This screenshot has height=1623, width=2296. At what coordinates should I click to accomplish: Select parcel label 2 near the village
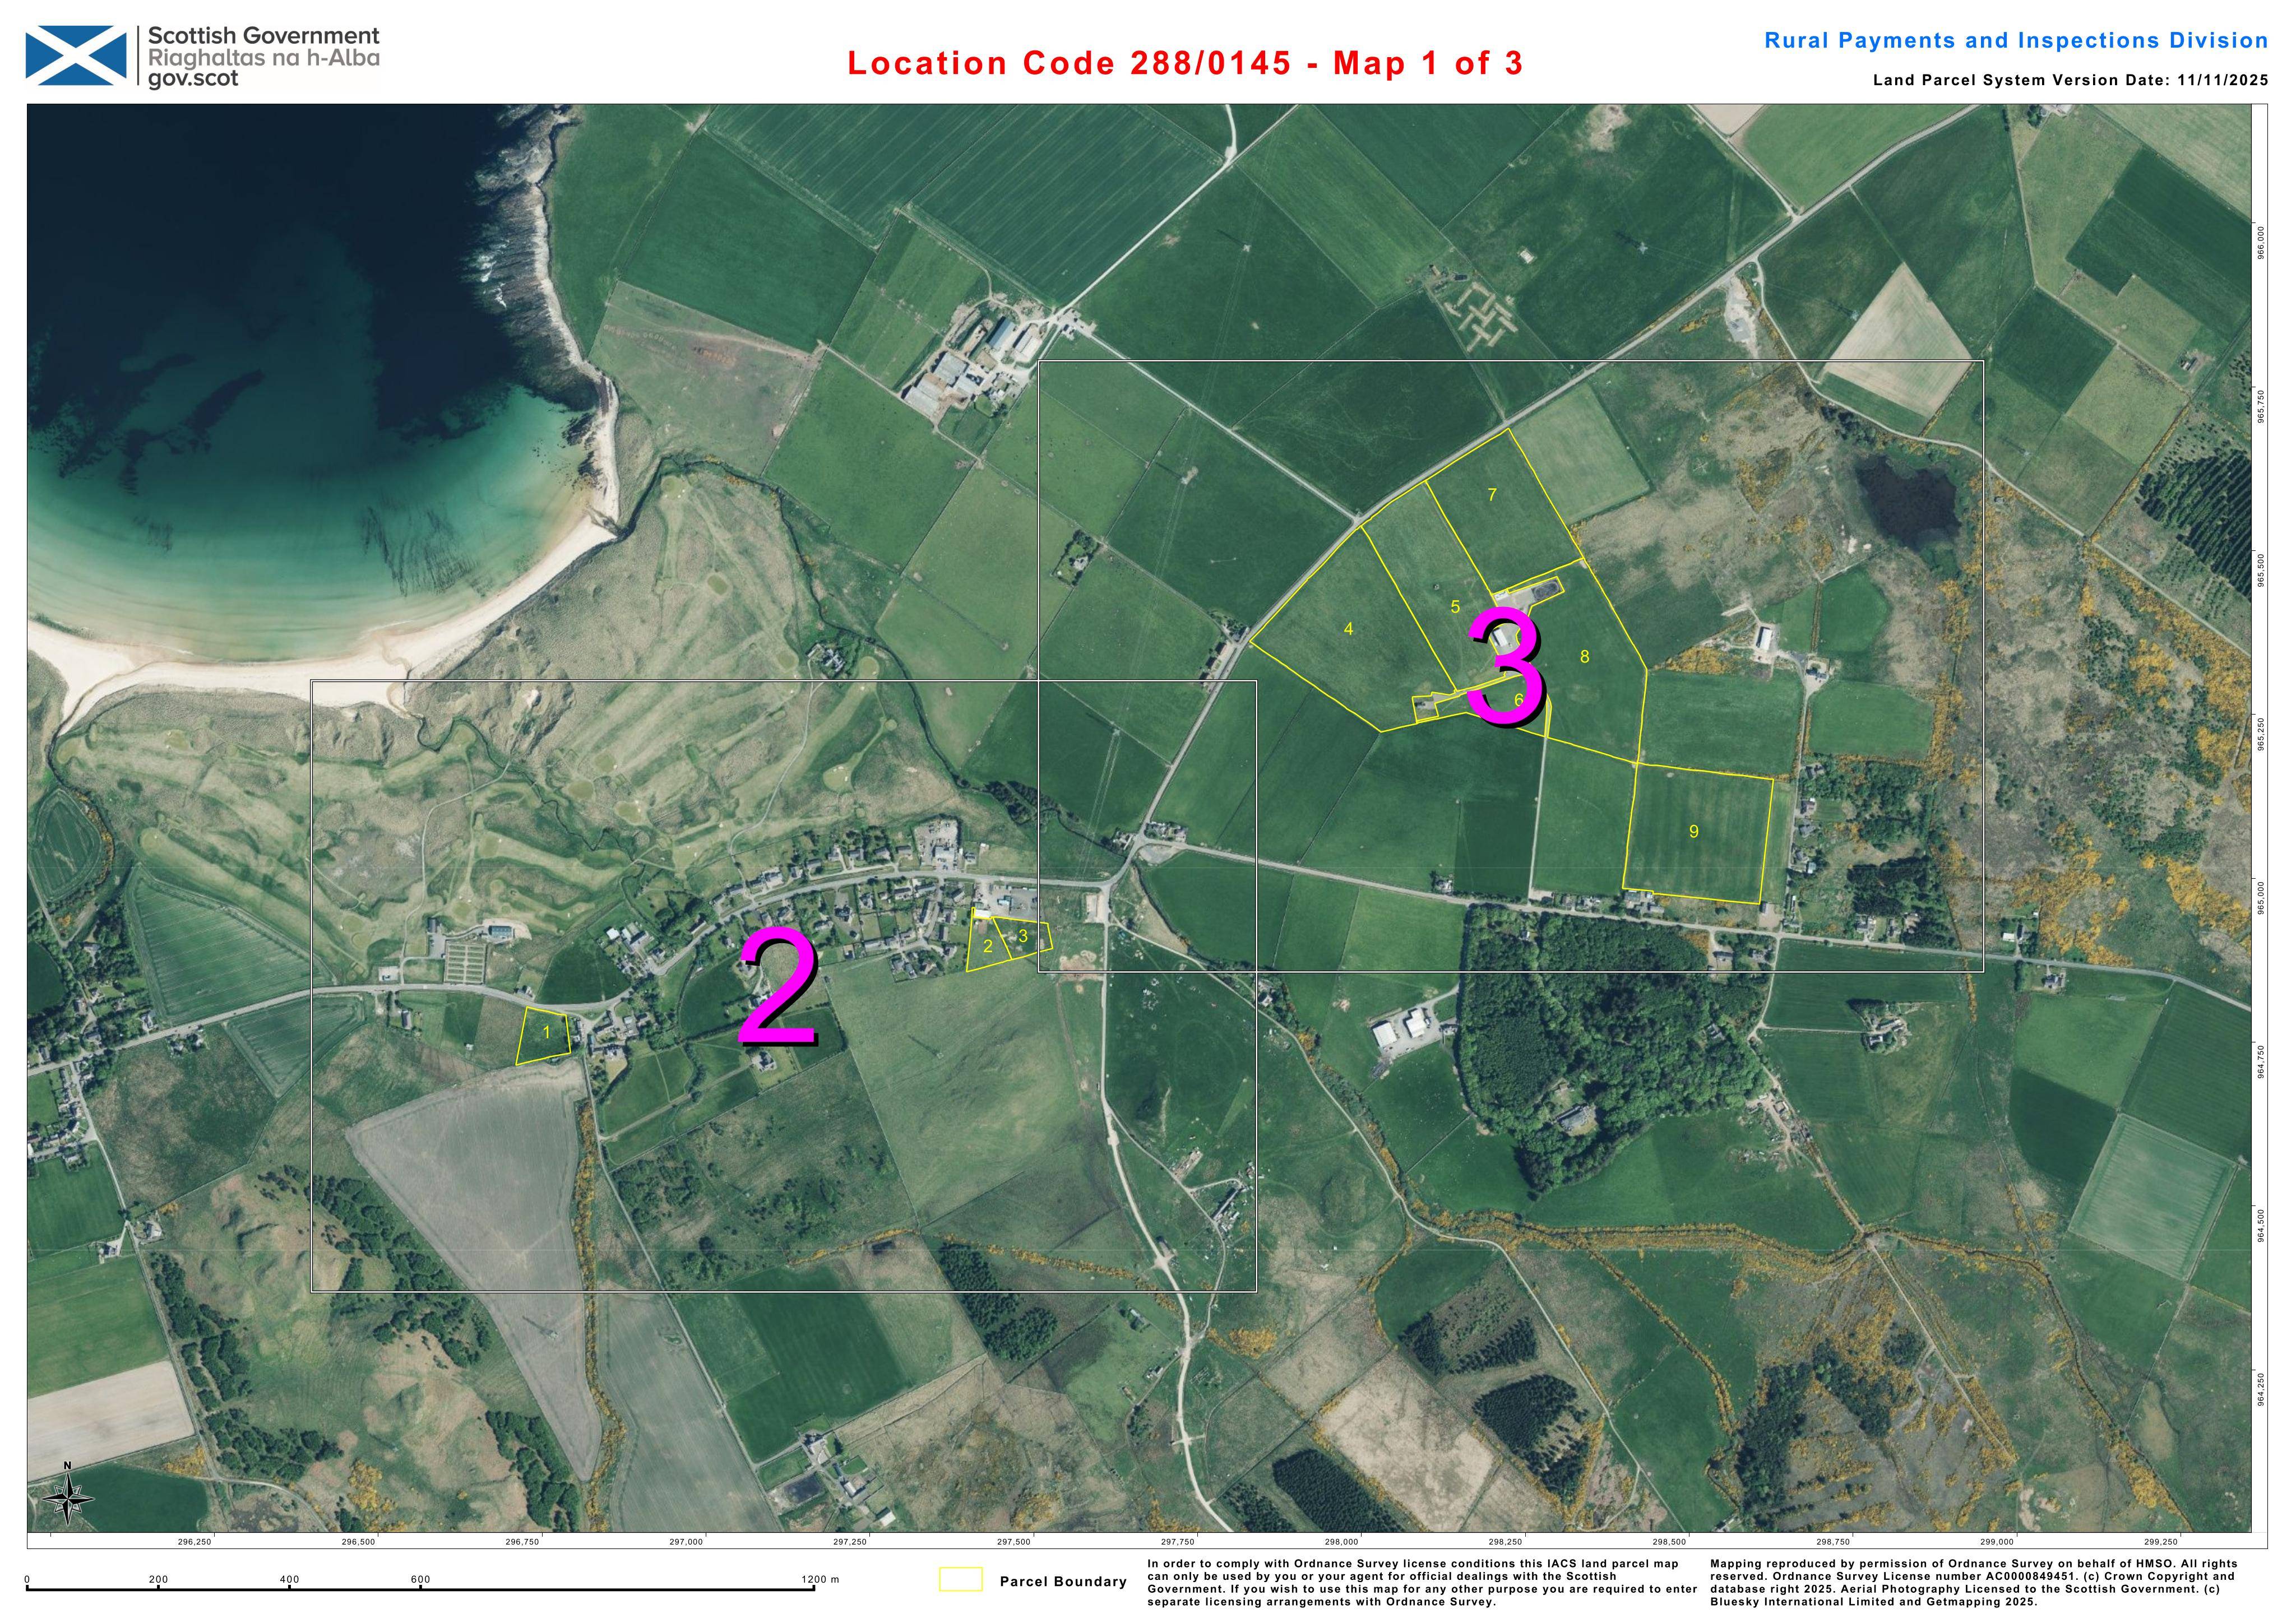[987, 946]
